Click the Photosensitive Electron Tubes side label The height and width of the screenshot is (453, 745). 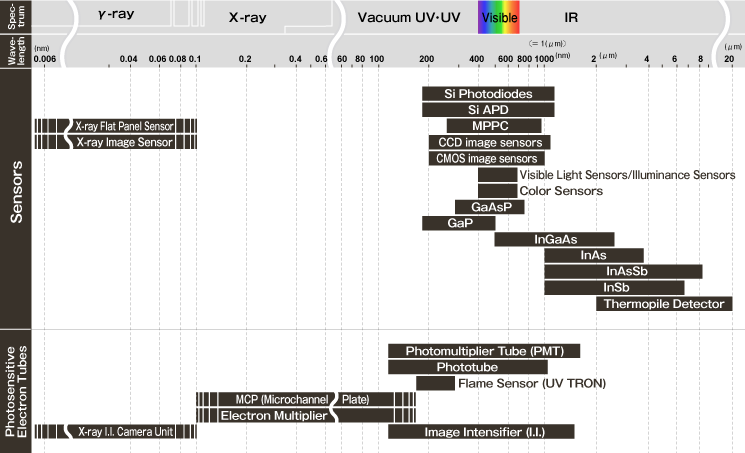(x=16, y=391)
